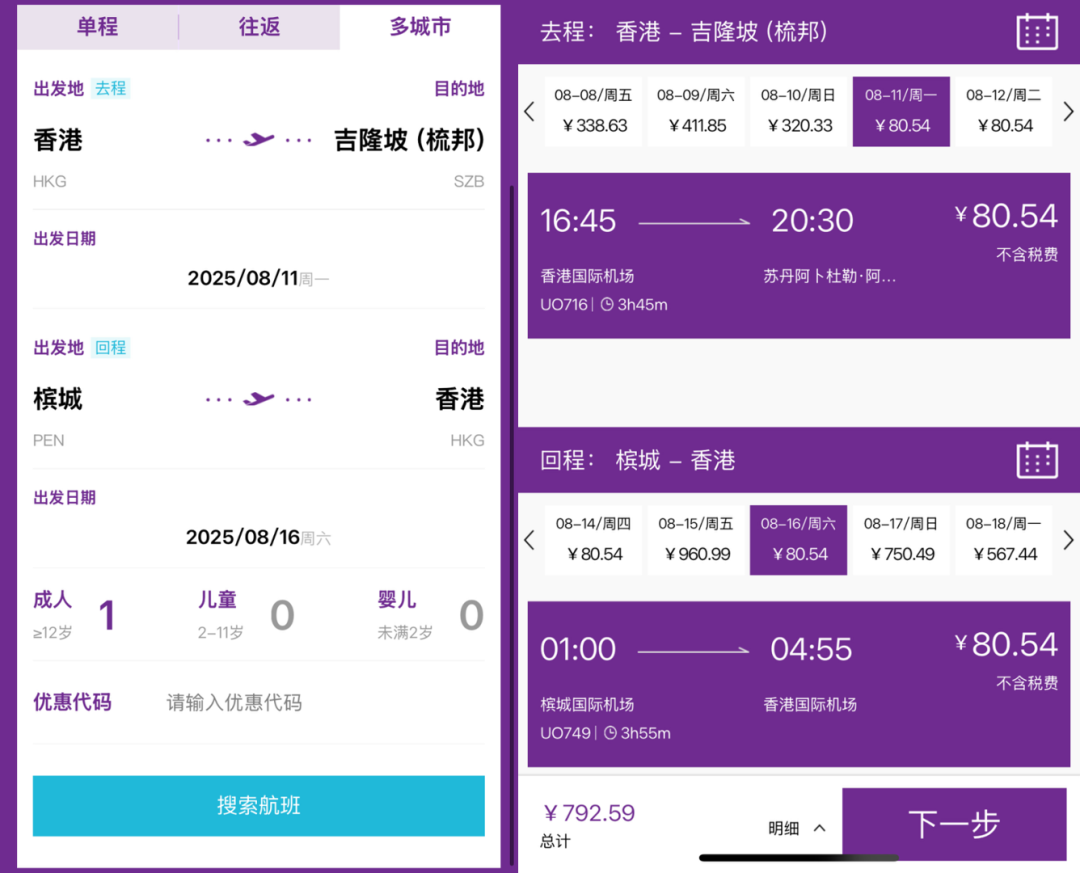Open the return flight calendar icon
This screenshot has height=873, width=1080.
(1037, 460)
